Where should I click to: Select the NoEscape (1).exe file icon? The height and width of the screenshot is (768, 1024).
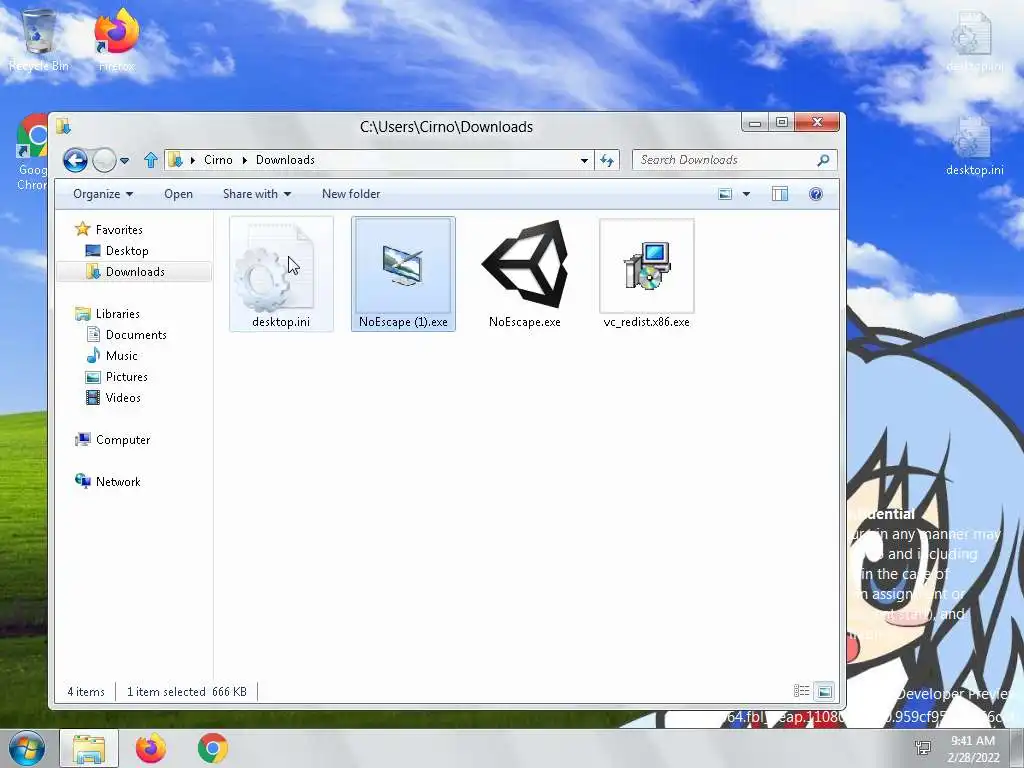pos(403,266)
